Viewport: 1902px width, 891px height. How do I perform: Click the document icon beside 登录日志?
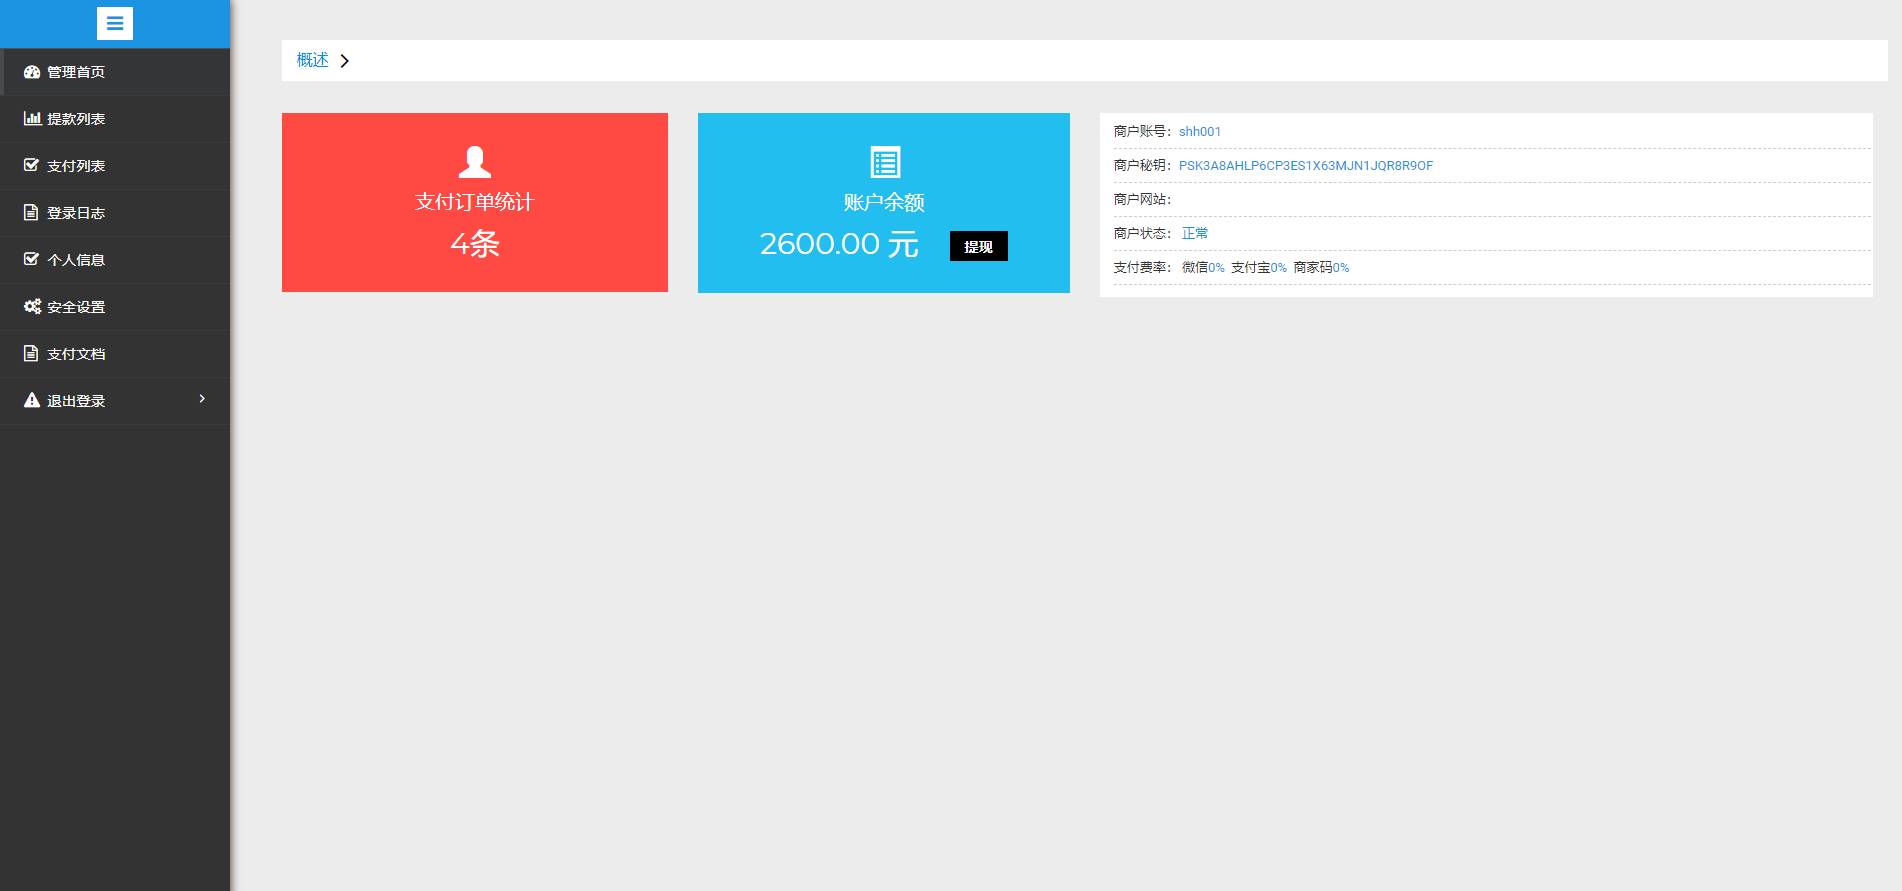click(32, 213)
